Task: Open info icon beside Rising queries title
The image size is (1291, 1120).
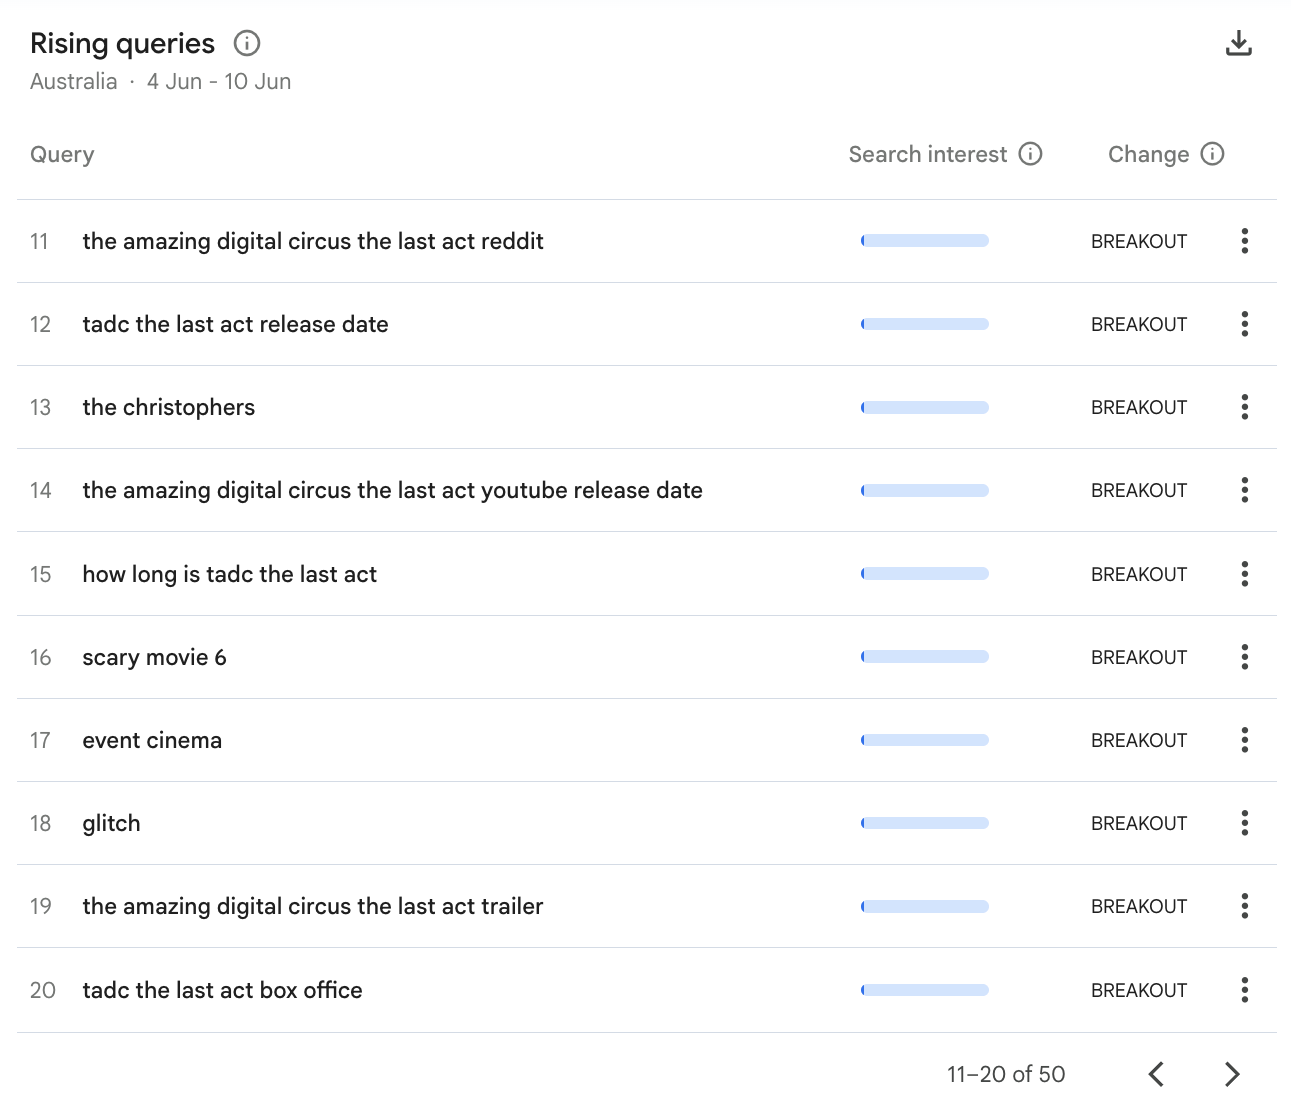Action: [x=247, y=43]
